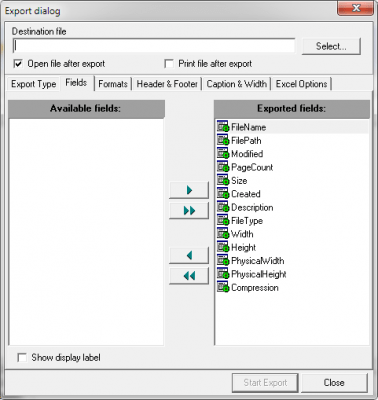Click the field icon beside Description

coord(223,207)
